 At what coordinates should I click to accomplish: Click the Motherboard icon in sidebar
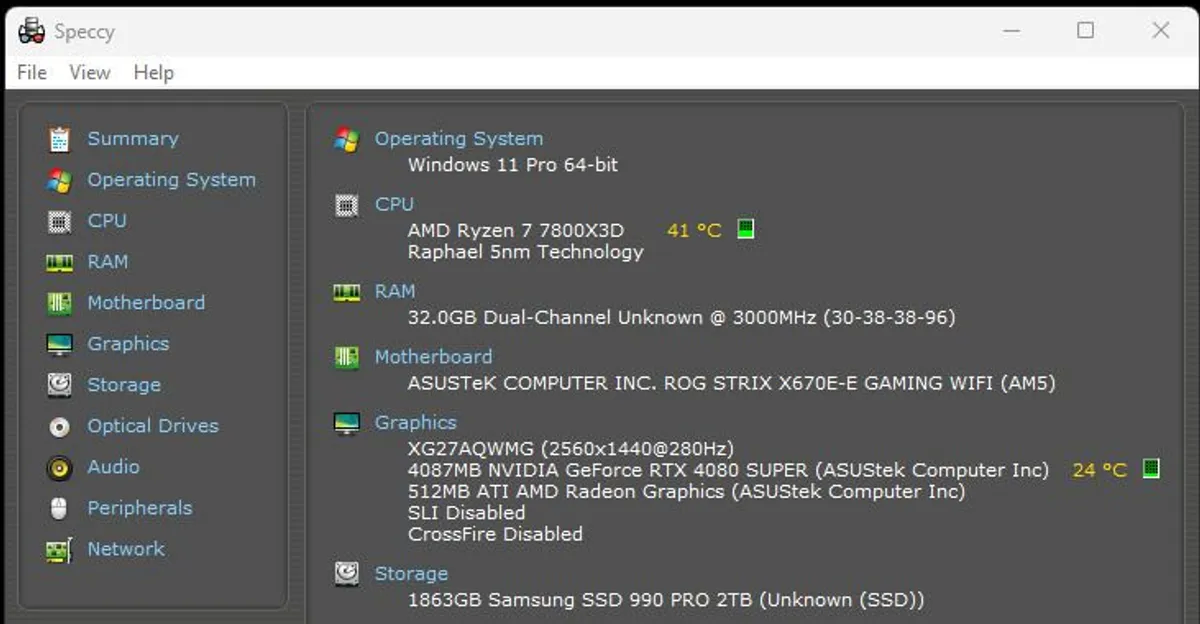tap(59, 303)
